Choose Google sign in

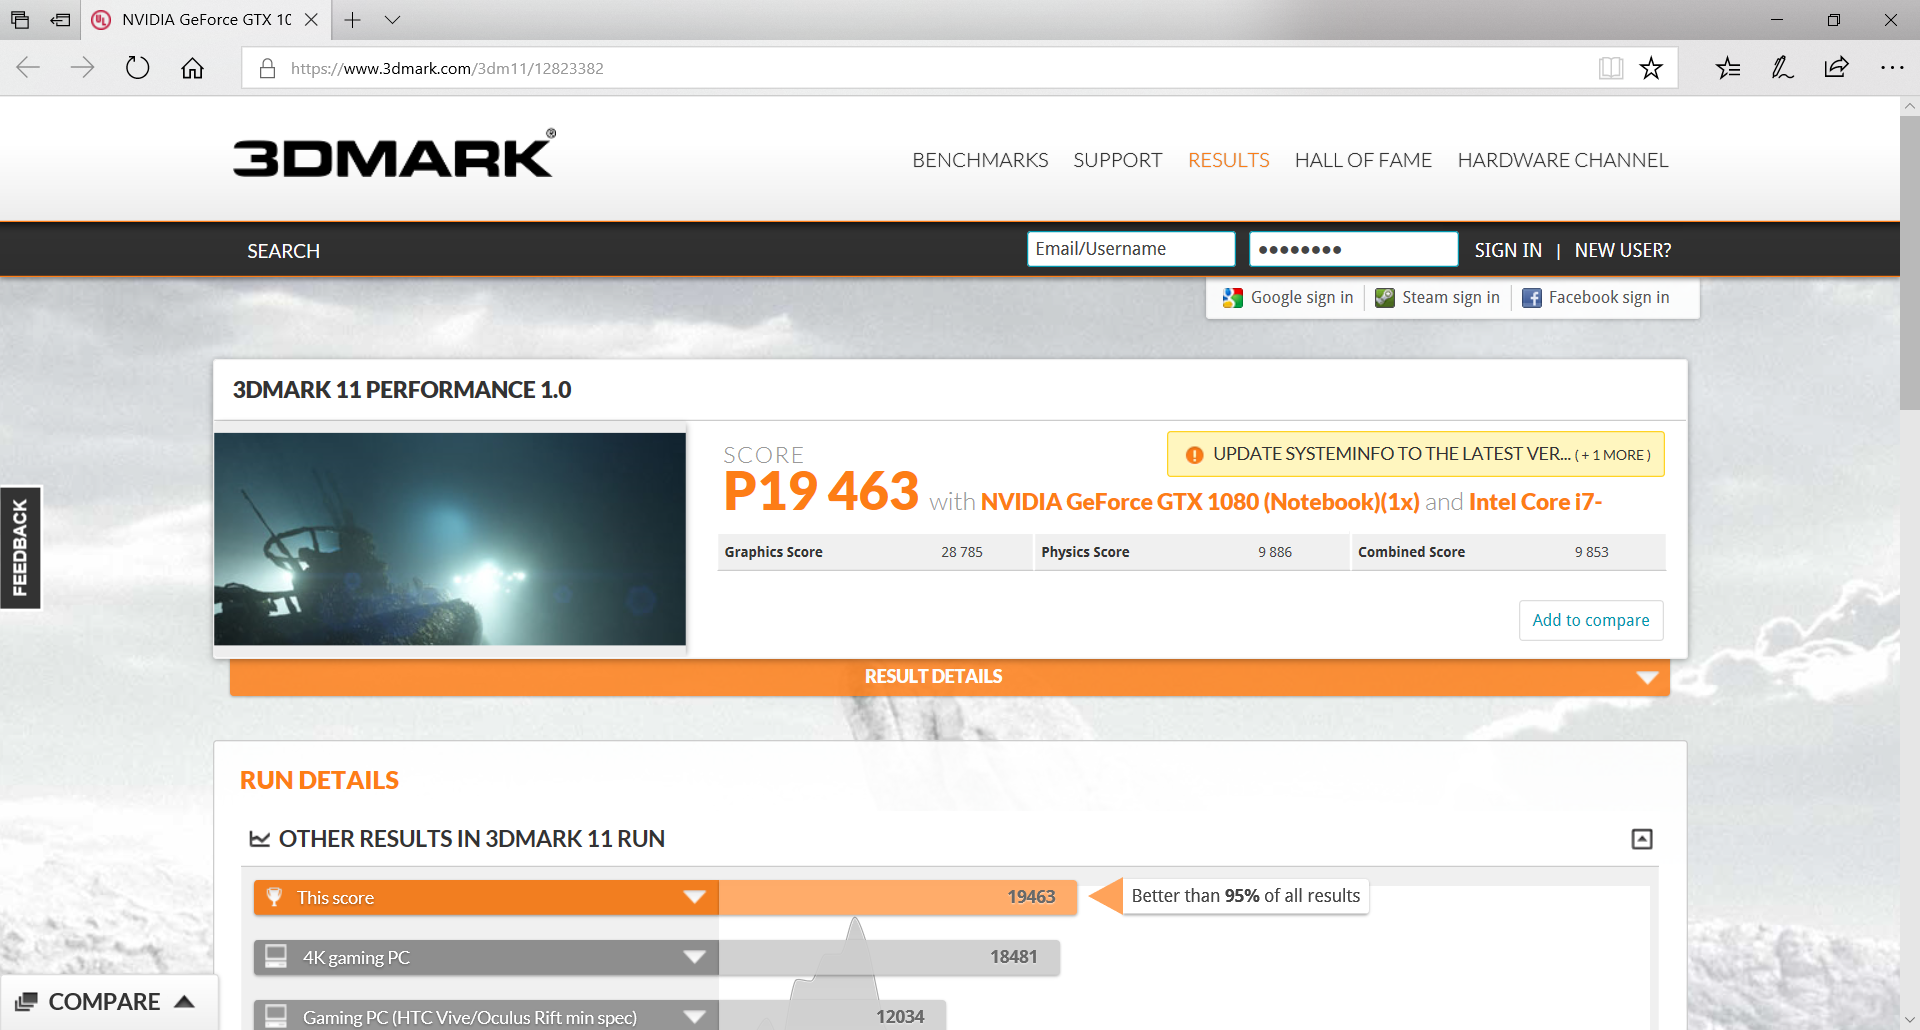coord(1288,298)
